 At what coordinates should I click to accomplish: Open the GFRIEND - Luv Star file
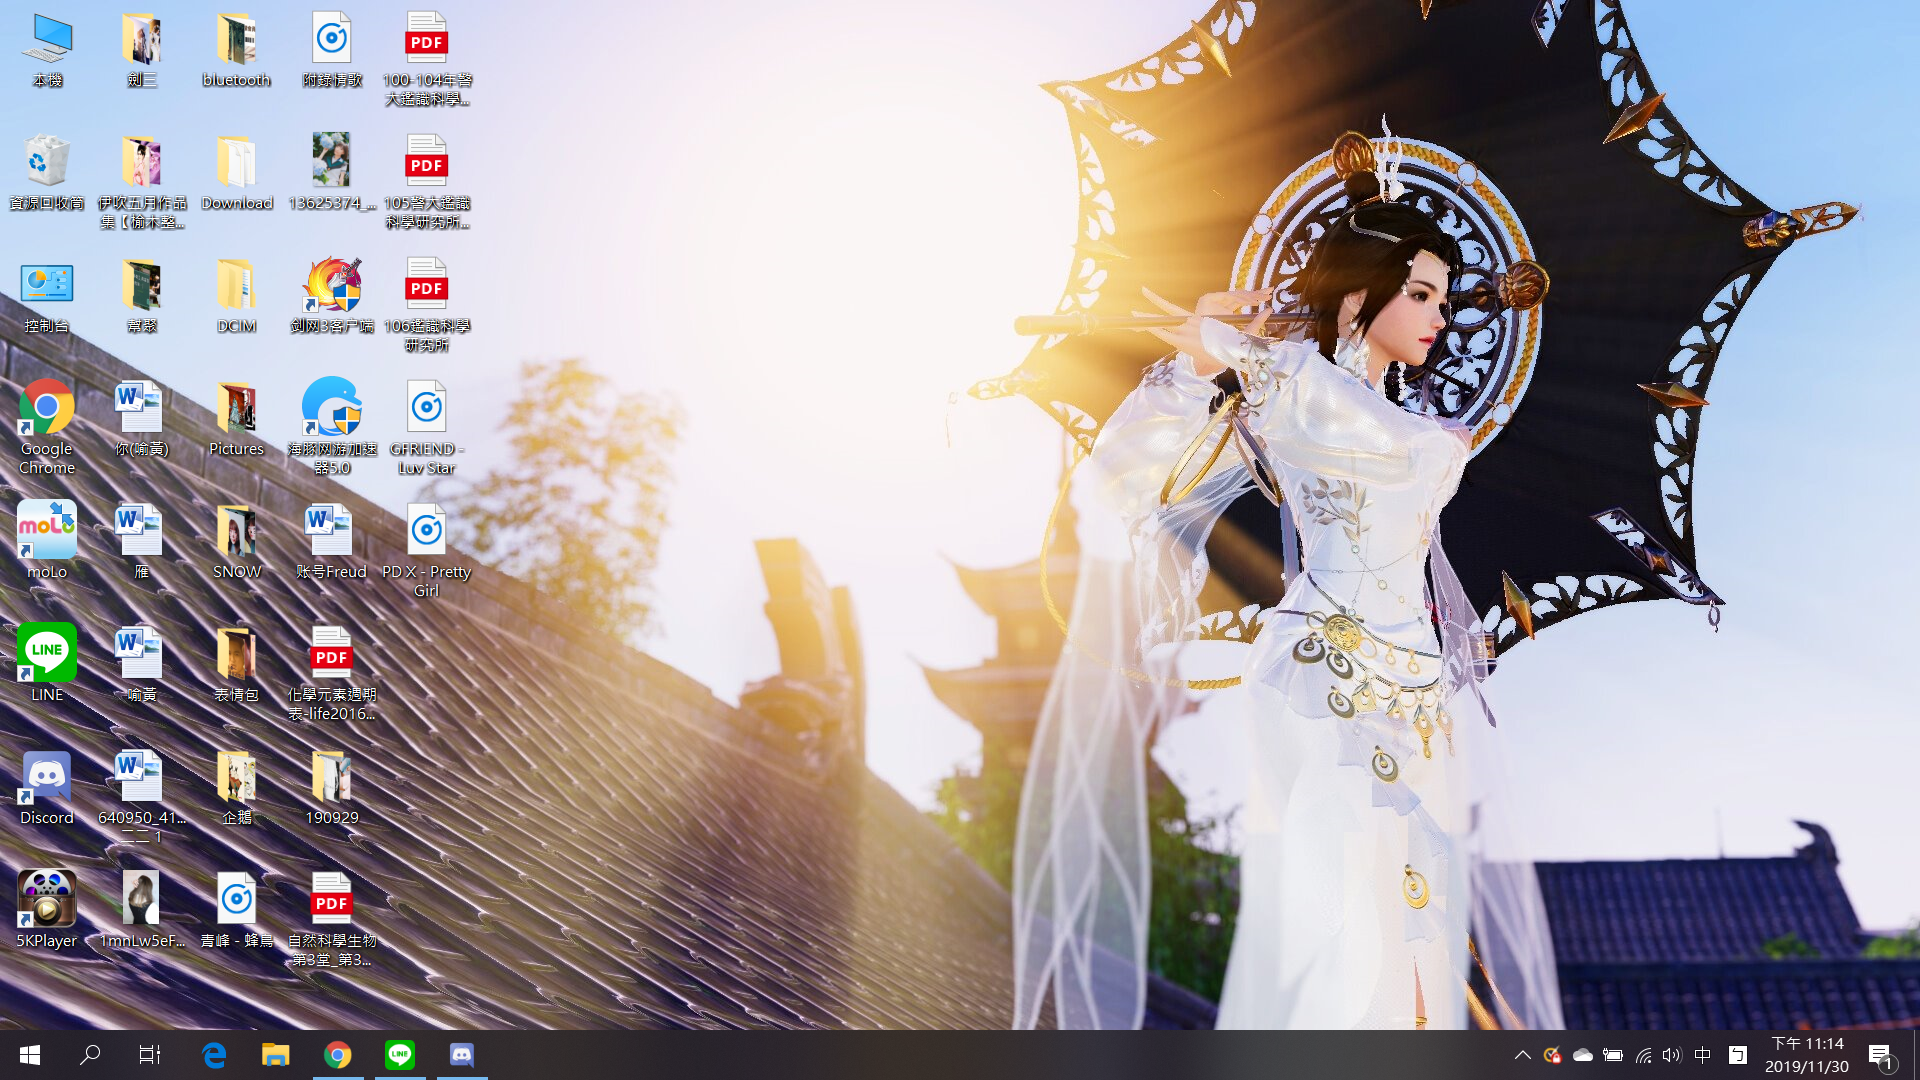click(x=427, y=428)
